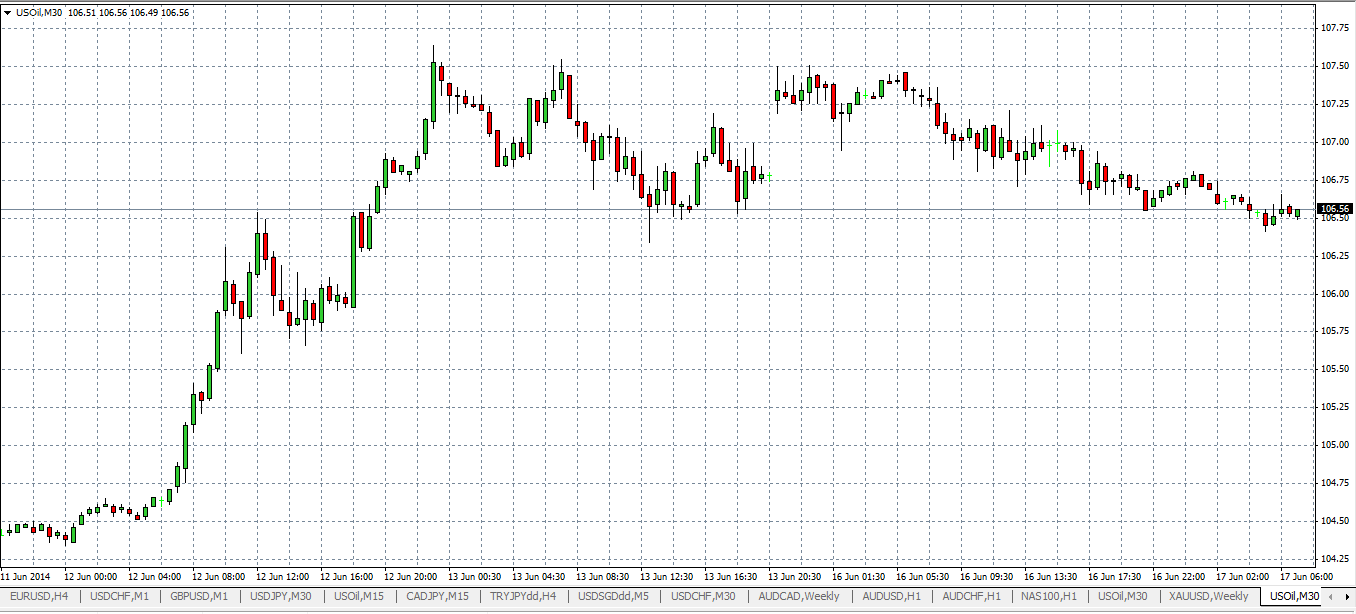Click the 107.50 price axis label
This screenshot has height=614, width=1356.
(1334, 66)
